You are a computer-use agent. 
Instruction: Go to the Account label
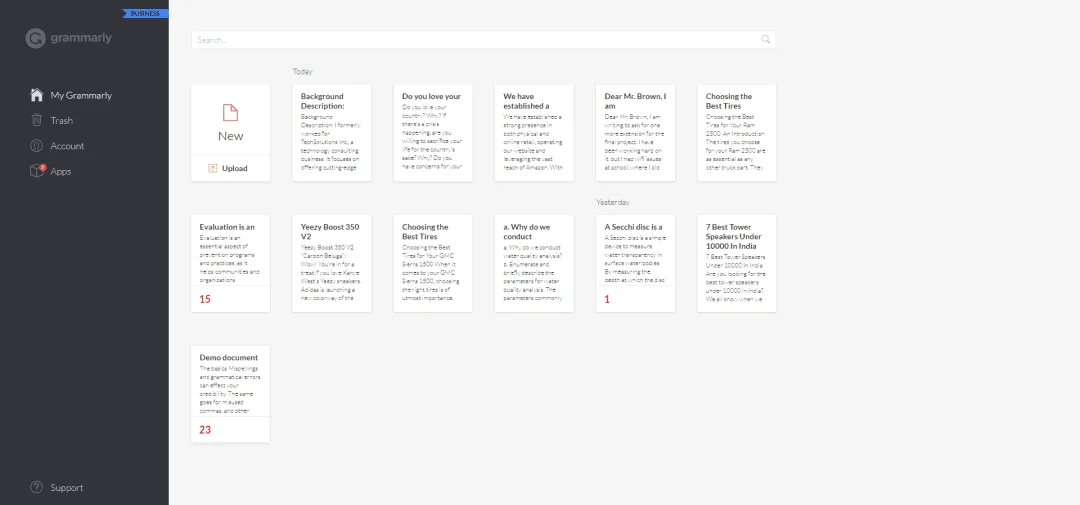click(67, 146)
